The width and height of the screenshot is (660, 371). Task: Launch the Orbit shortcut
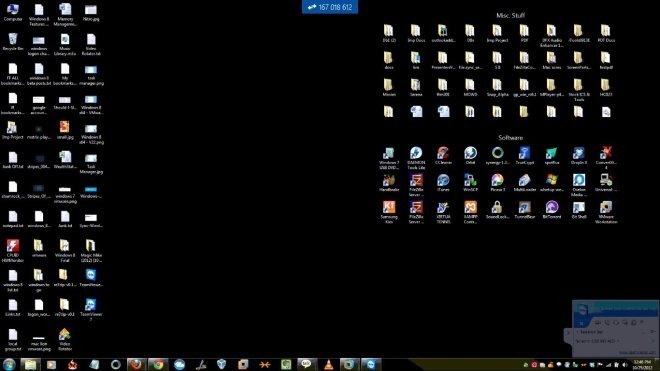[x=470, y=155]
